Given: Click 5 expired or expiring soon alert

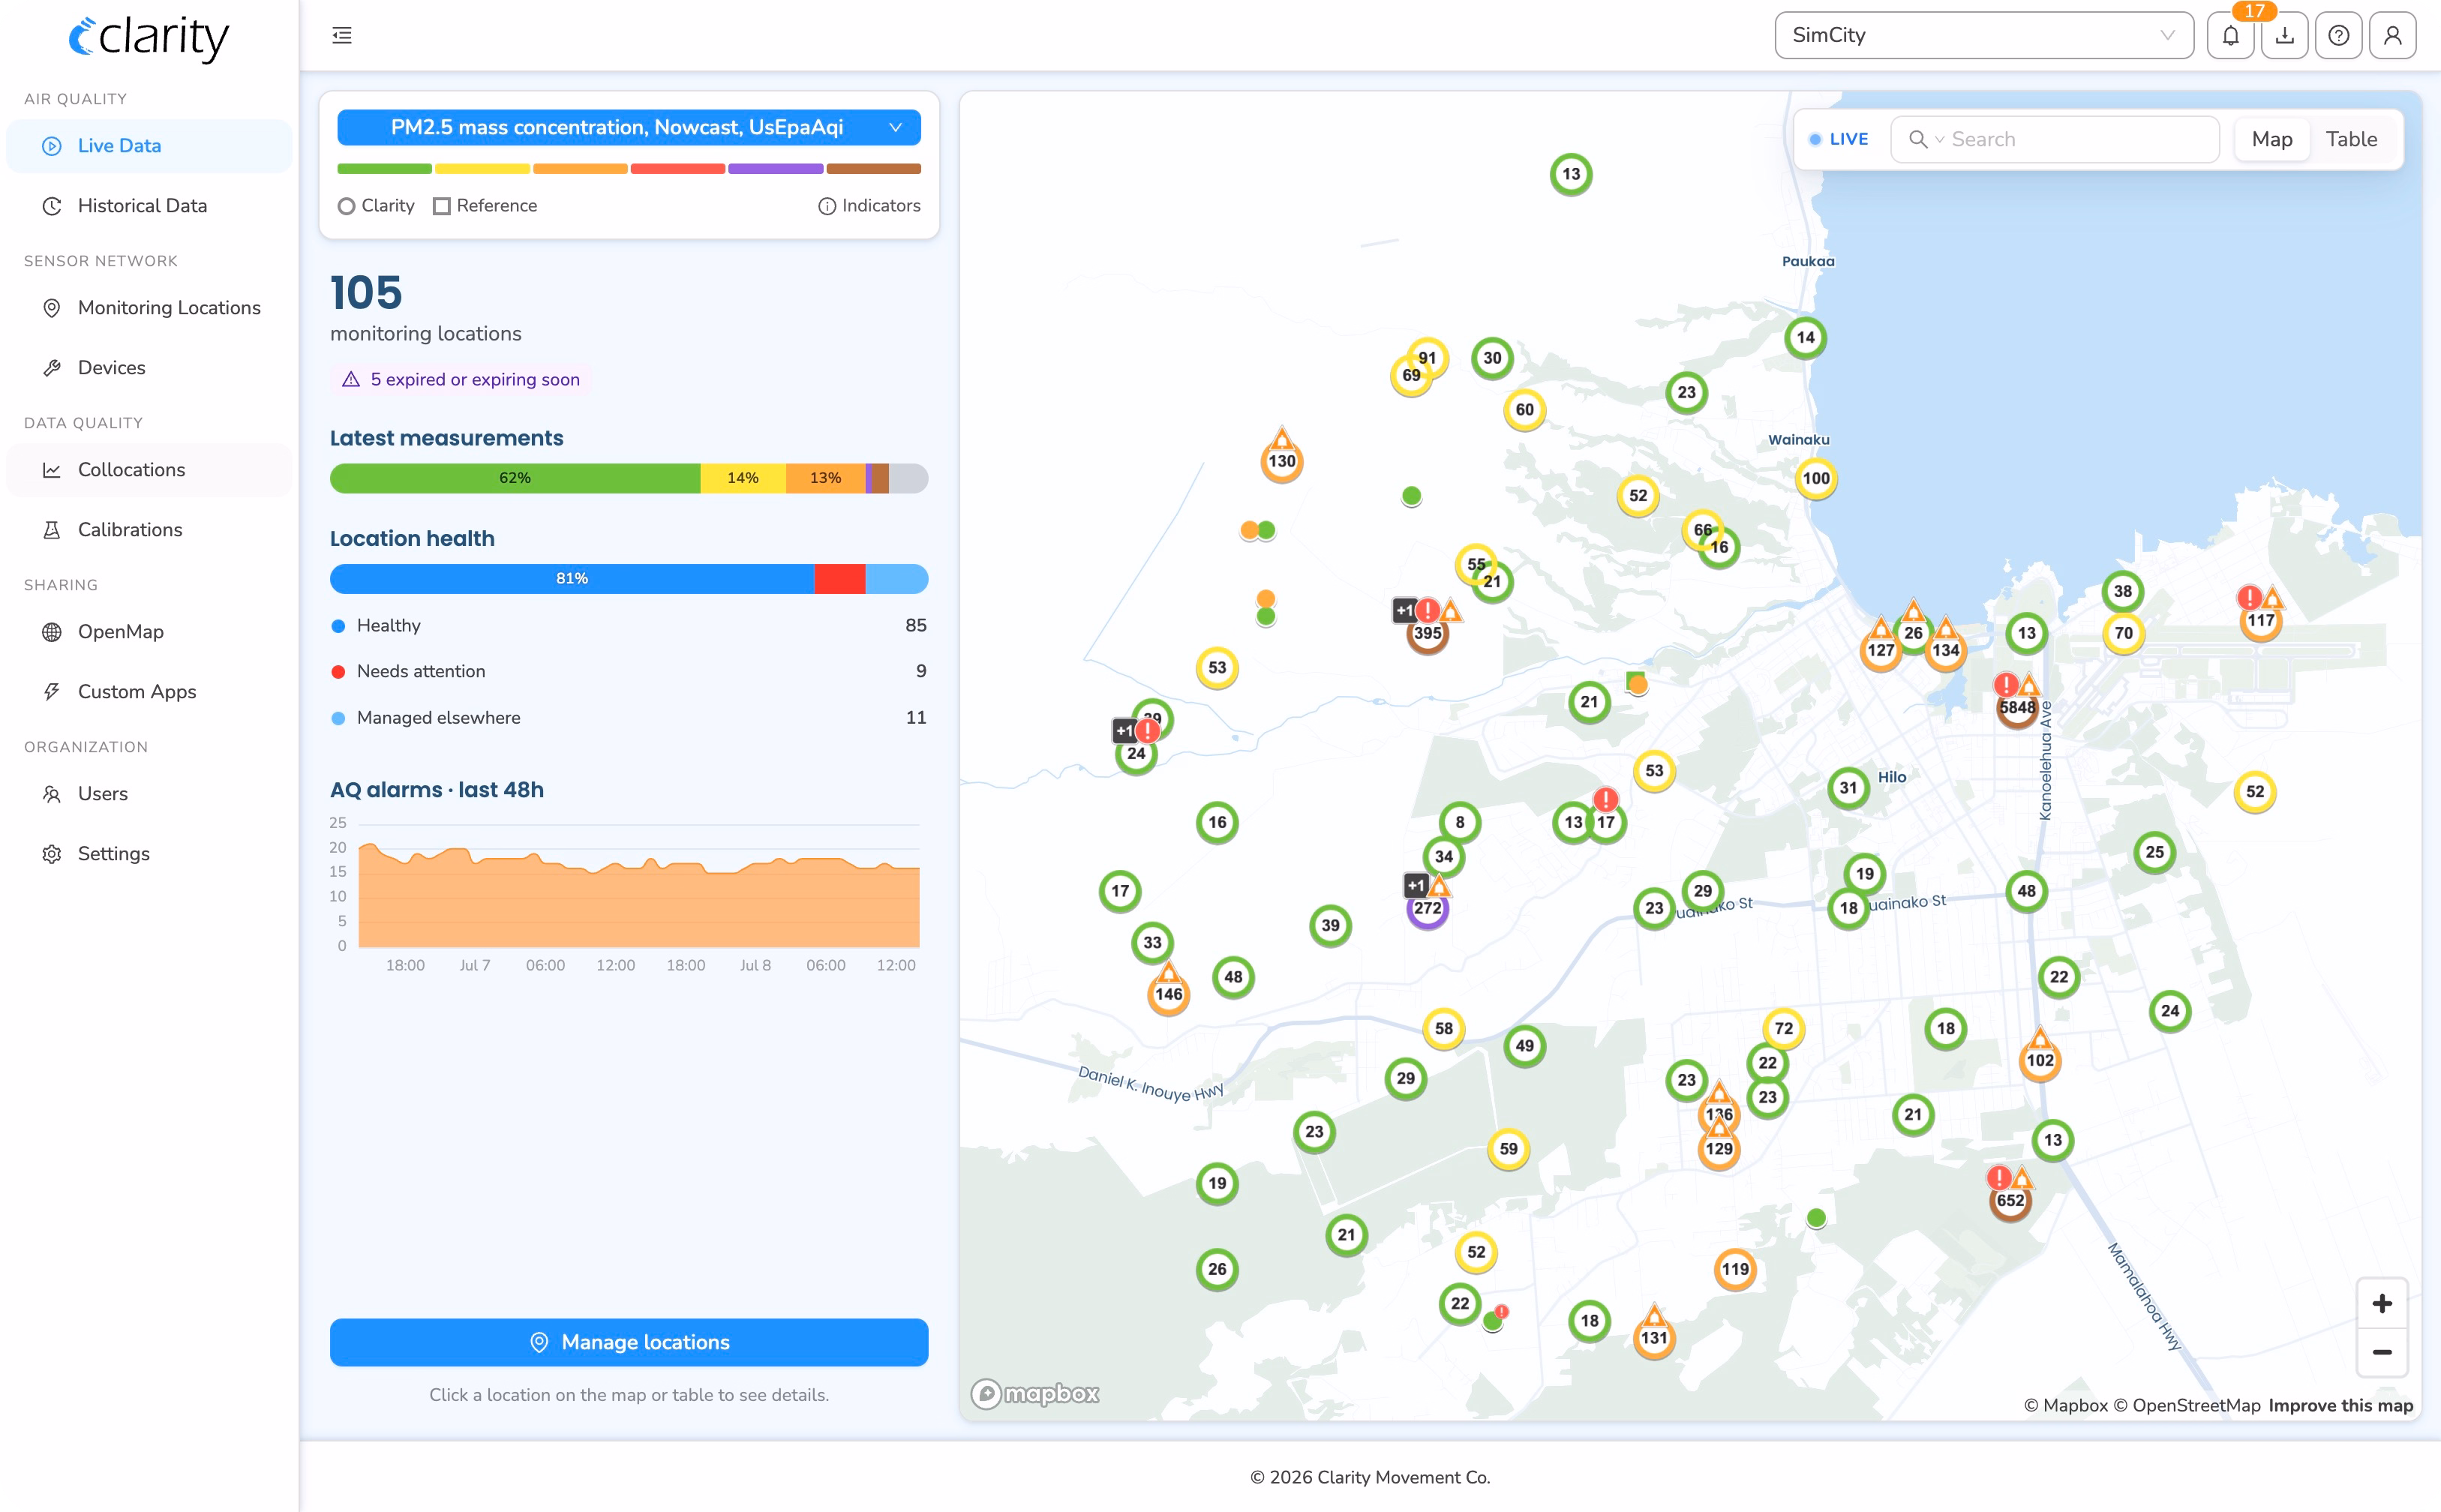Looking at the screenshot, I should click(460, 380).
